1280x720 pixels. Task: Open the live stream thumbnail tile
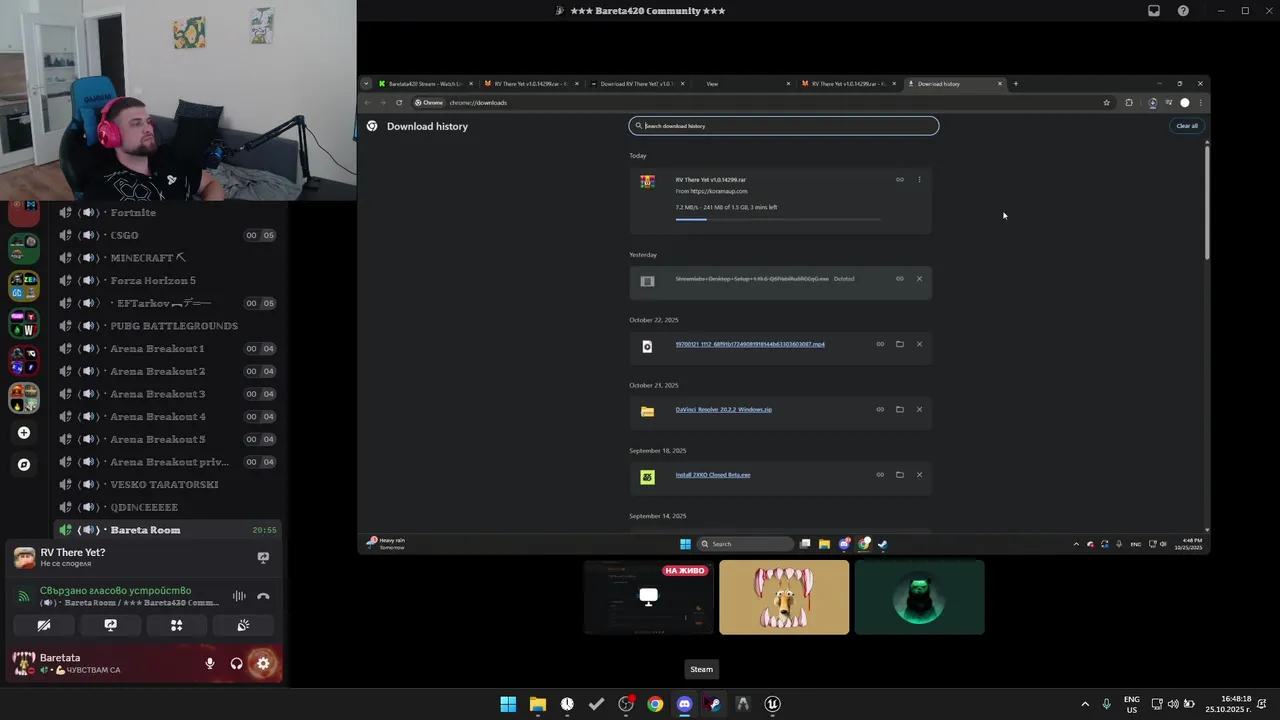pyautogui.click(x=649, y=597)
